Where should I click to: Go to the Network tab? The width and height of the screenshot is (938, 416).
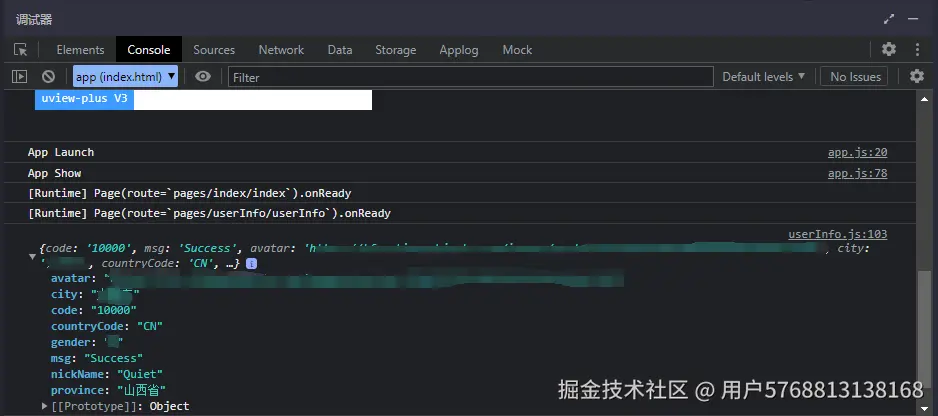point(281,50)
